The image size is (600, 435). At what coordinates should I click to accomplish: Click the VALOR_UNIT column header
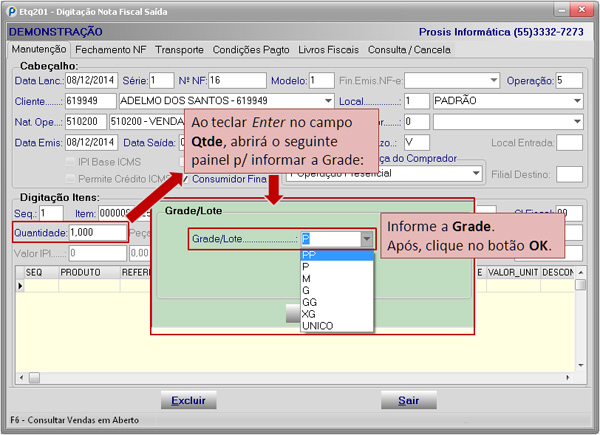coord(513,272)
